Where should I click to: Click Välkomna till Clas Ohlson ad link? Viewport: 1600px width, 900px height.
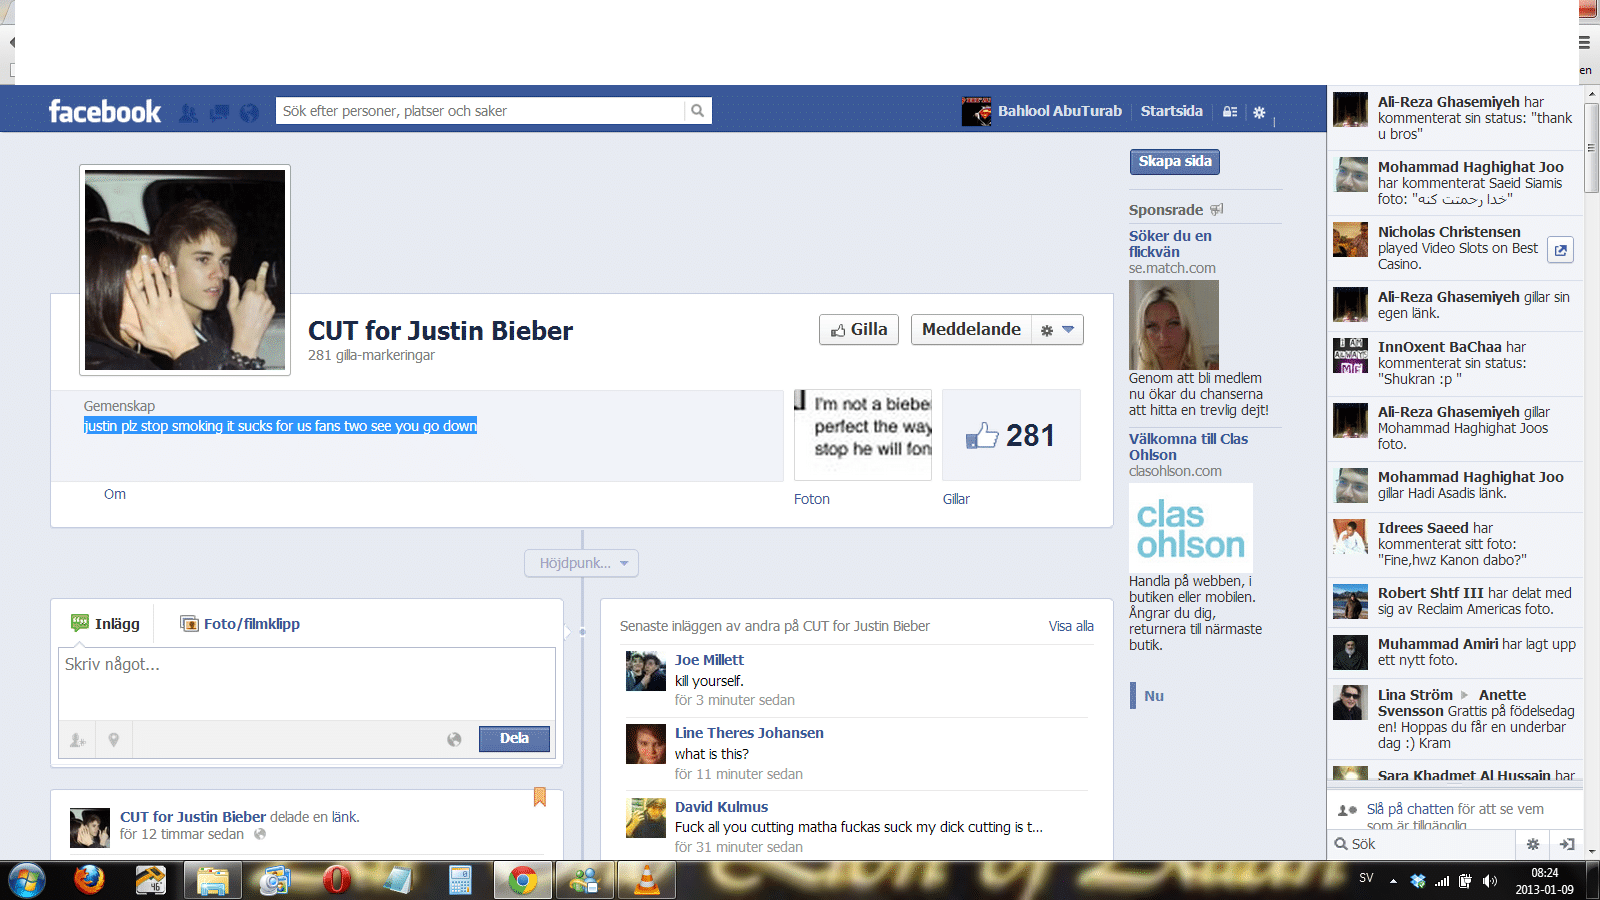[1188, 447]
